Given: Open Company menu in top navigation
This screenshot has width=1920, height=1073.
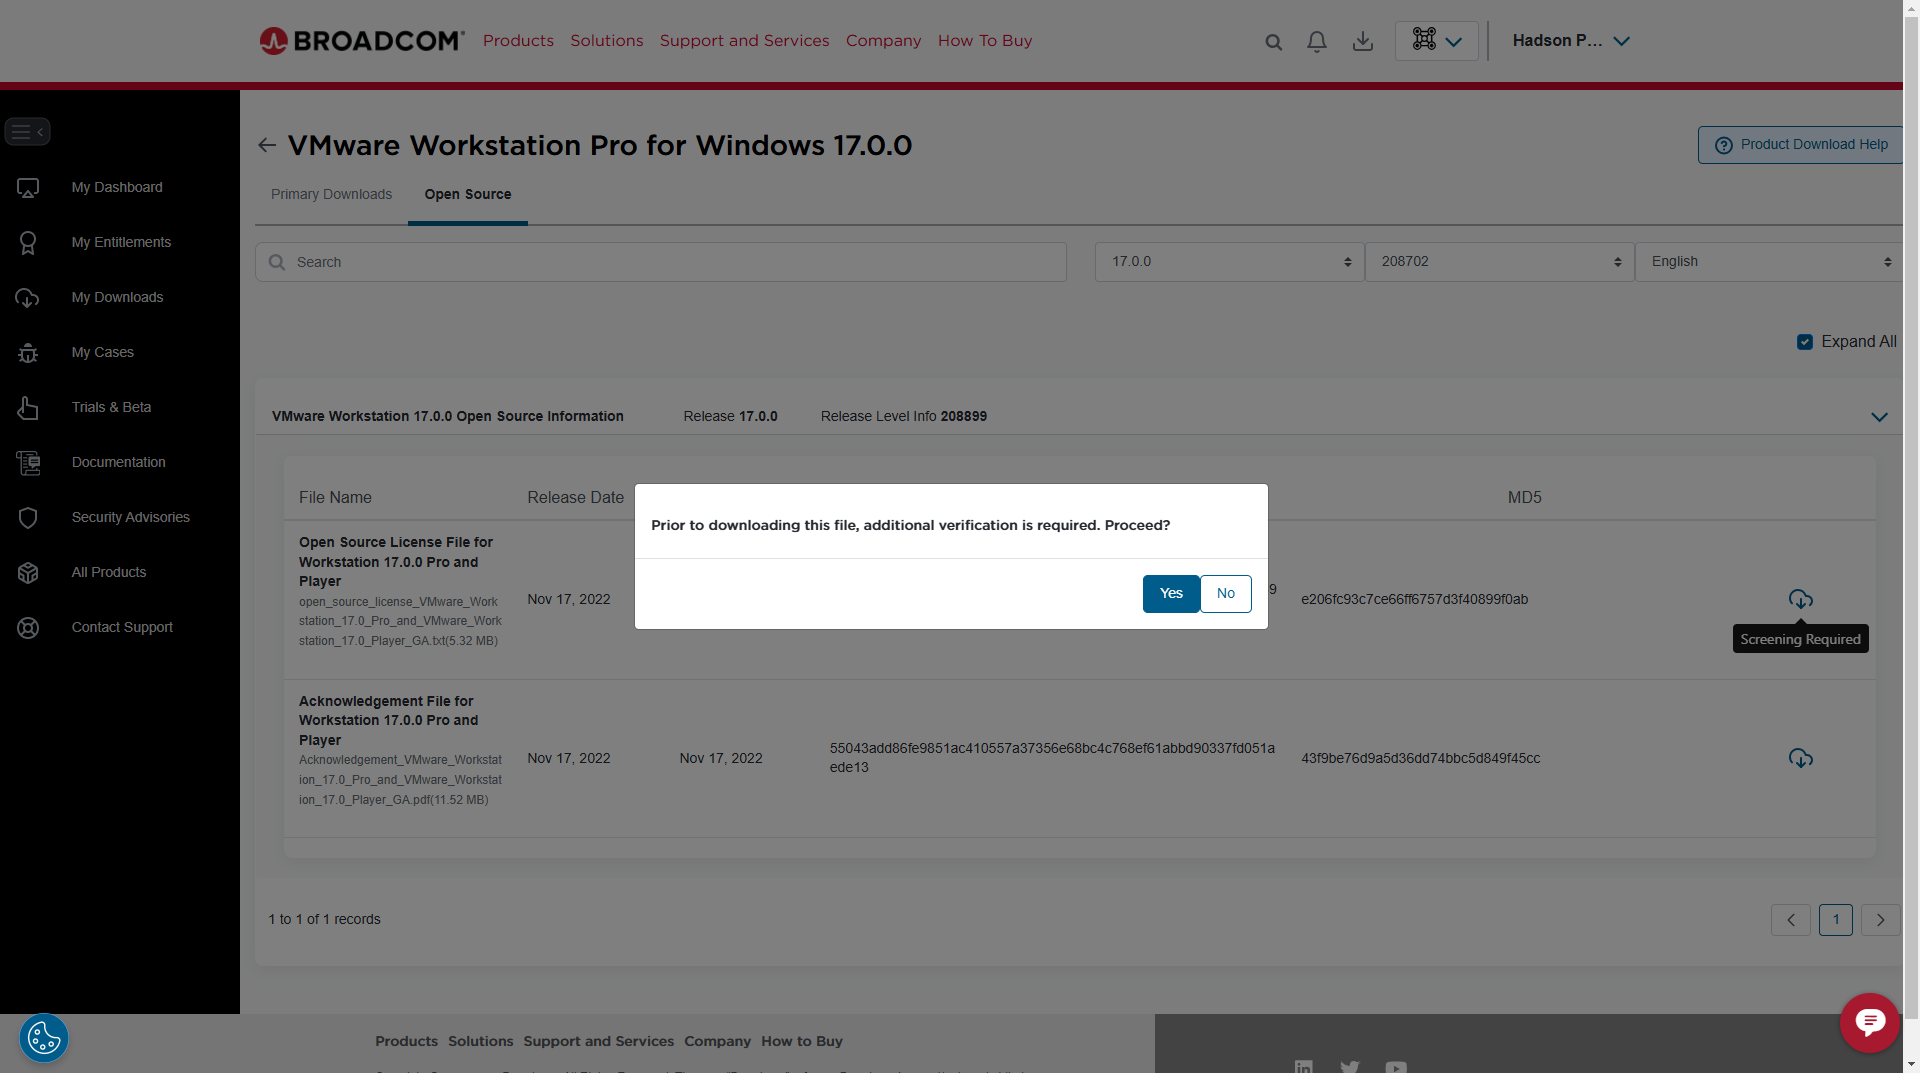Looking at the screenshot, I should tap(883, 41).
